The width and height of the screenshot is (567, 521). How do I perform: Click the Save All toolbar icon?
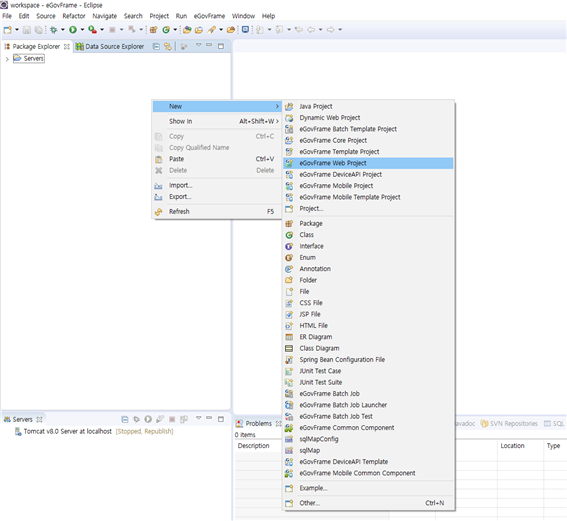tap(38, 30)
